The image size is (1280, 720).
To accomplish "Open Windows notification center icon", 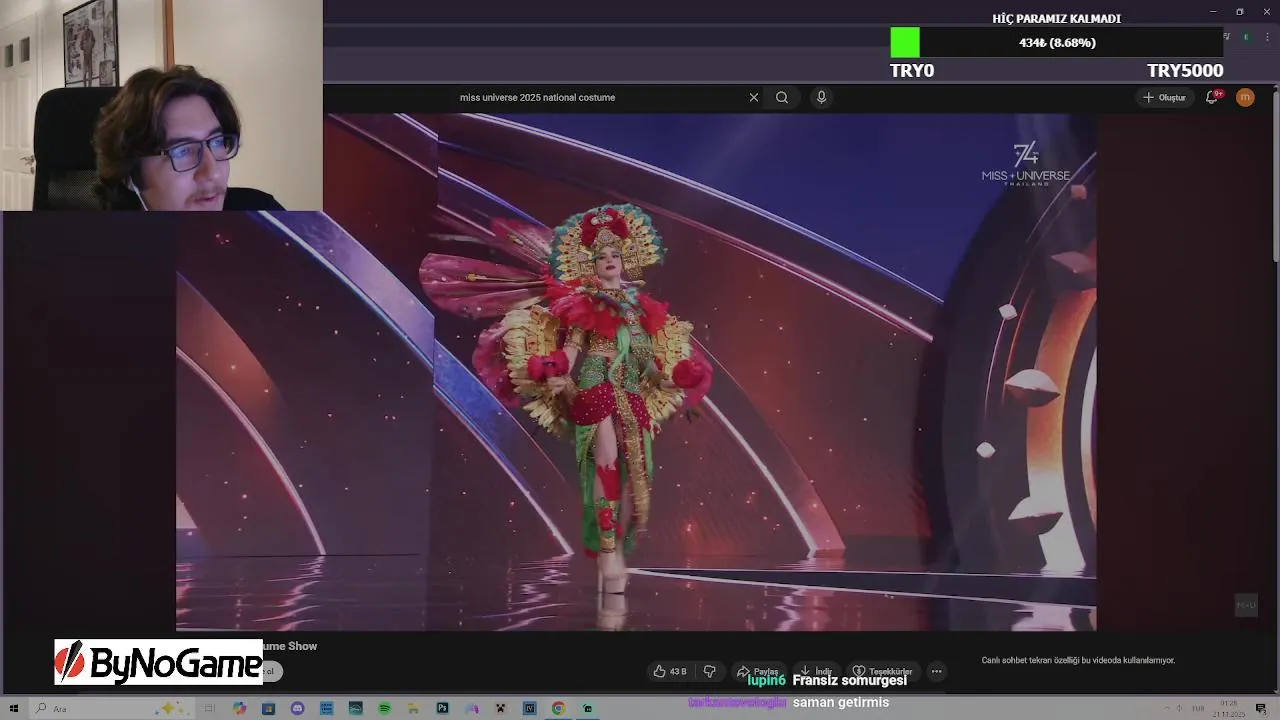I will pos(1263,708).
